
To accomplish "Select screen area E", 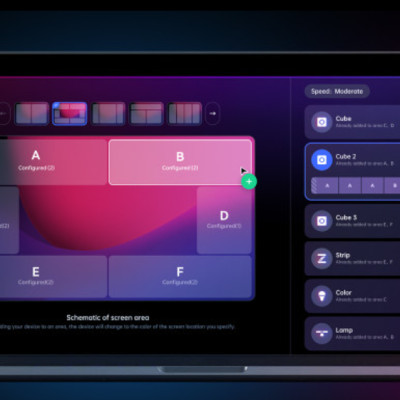I will point(53,276).
